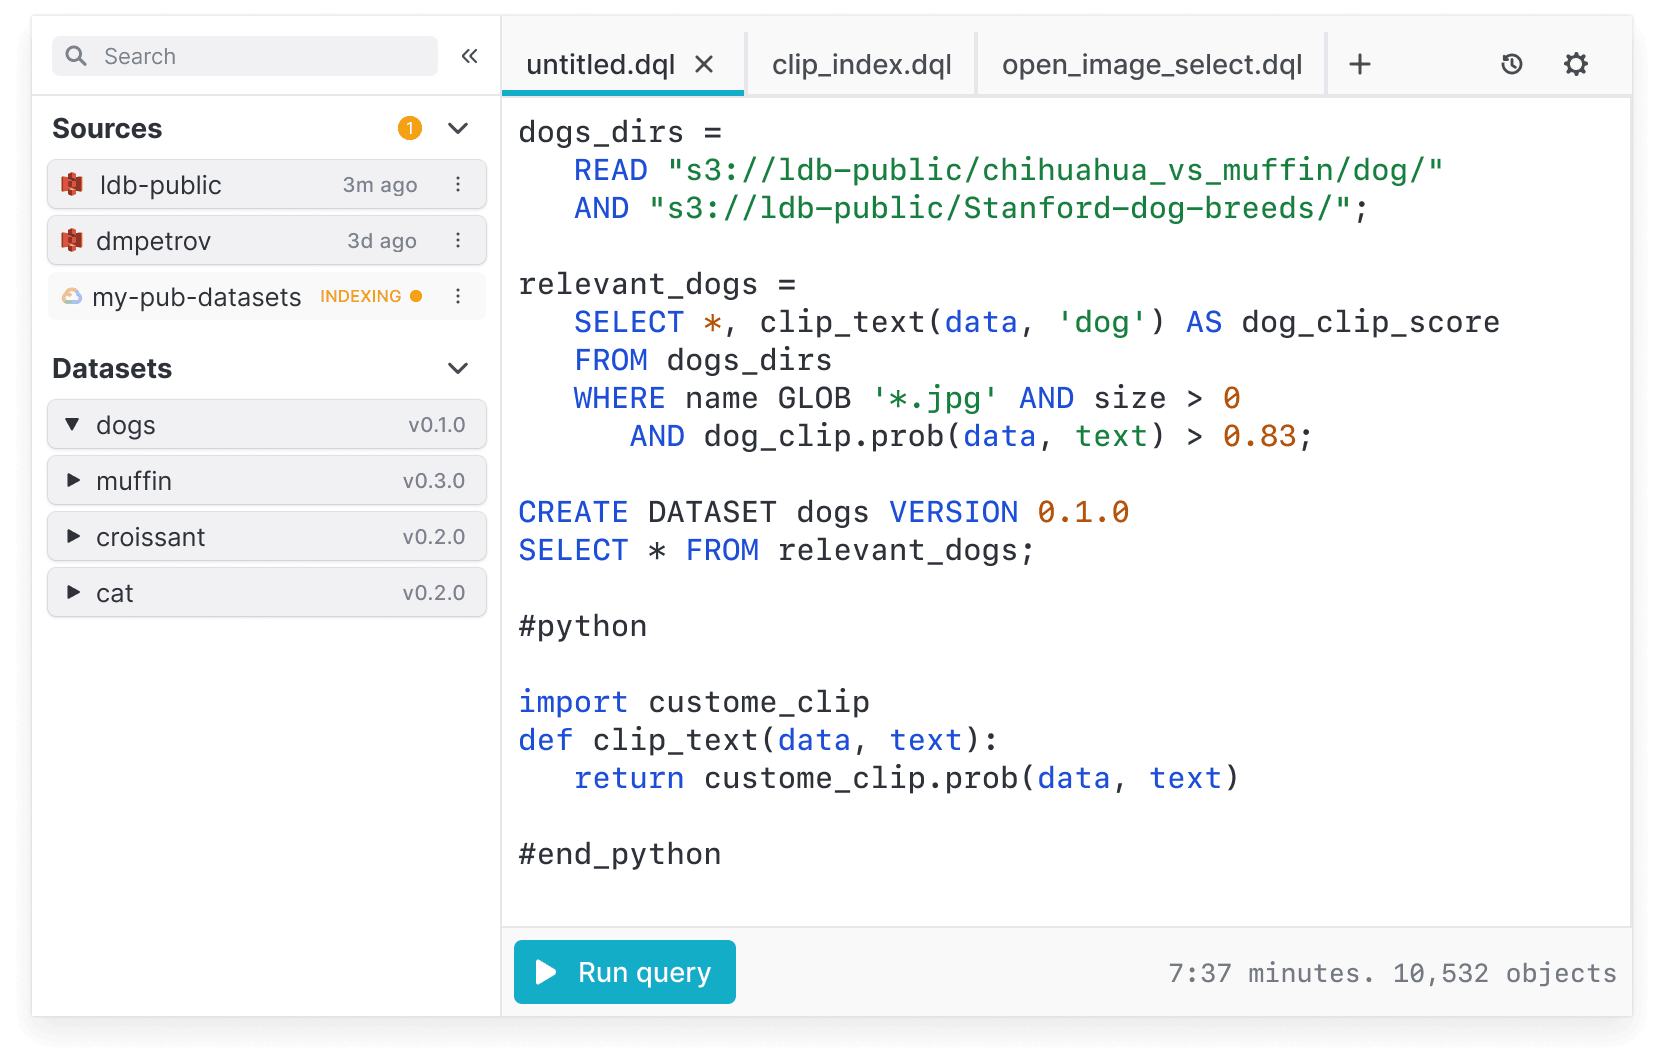Expand the muffin dataset

pyautogui.click(x=73, y=481)
